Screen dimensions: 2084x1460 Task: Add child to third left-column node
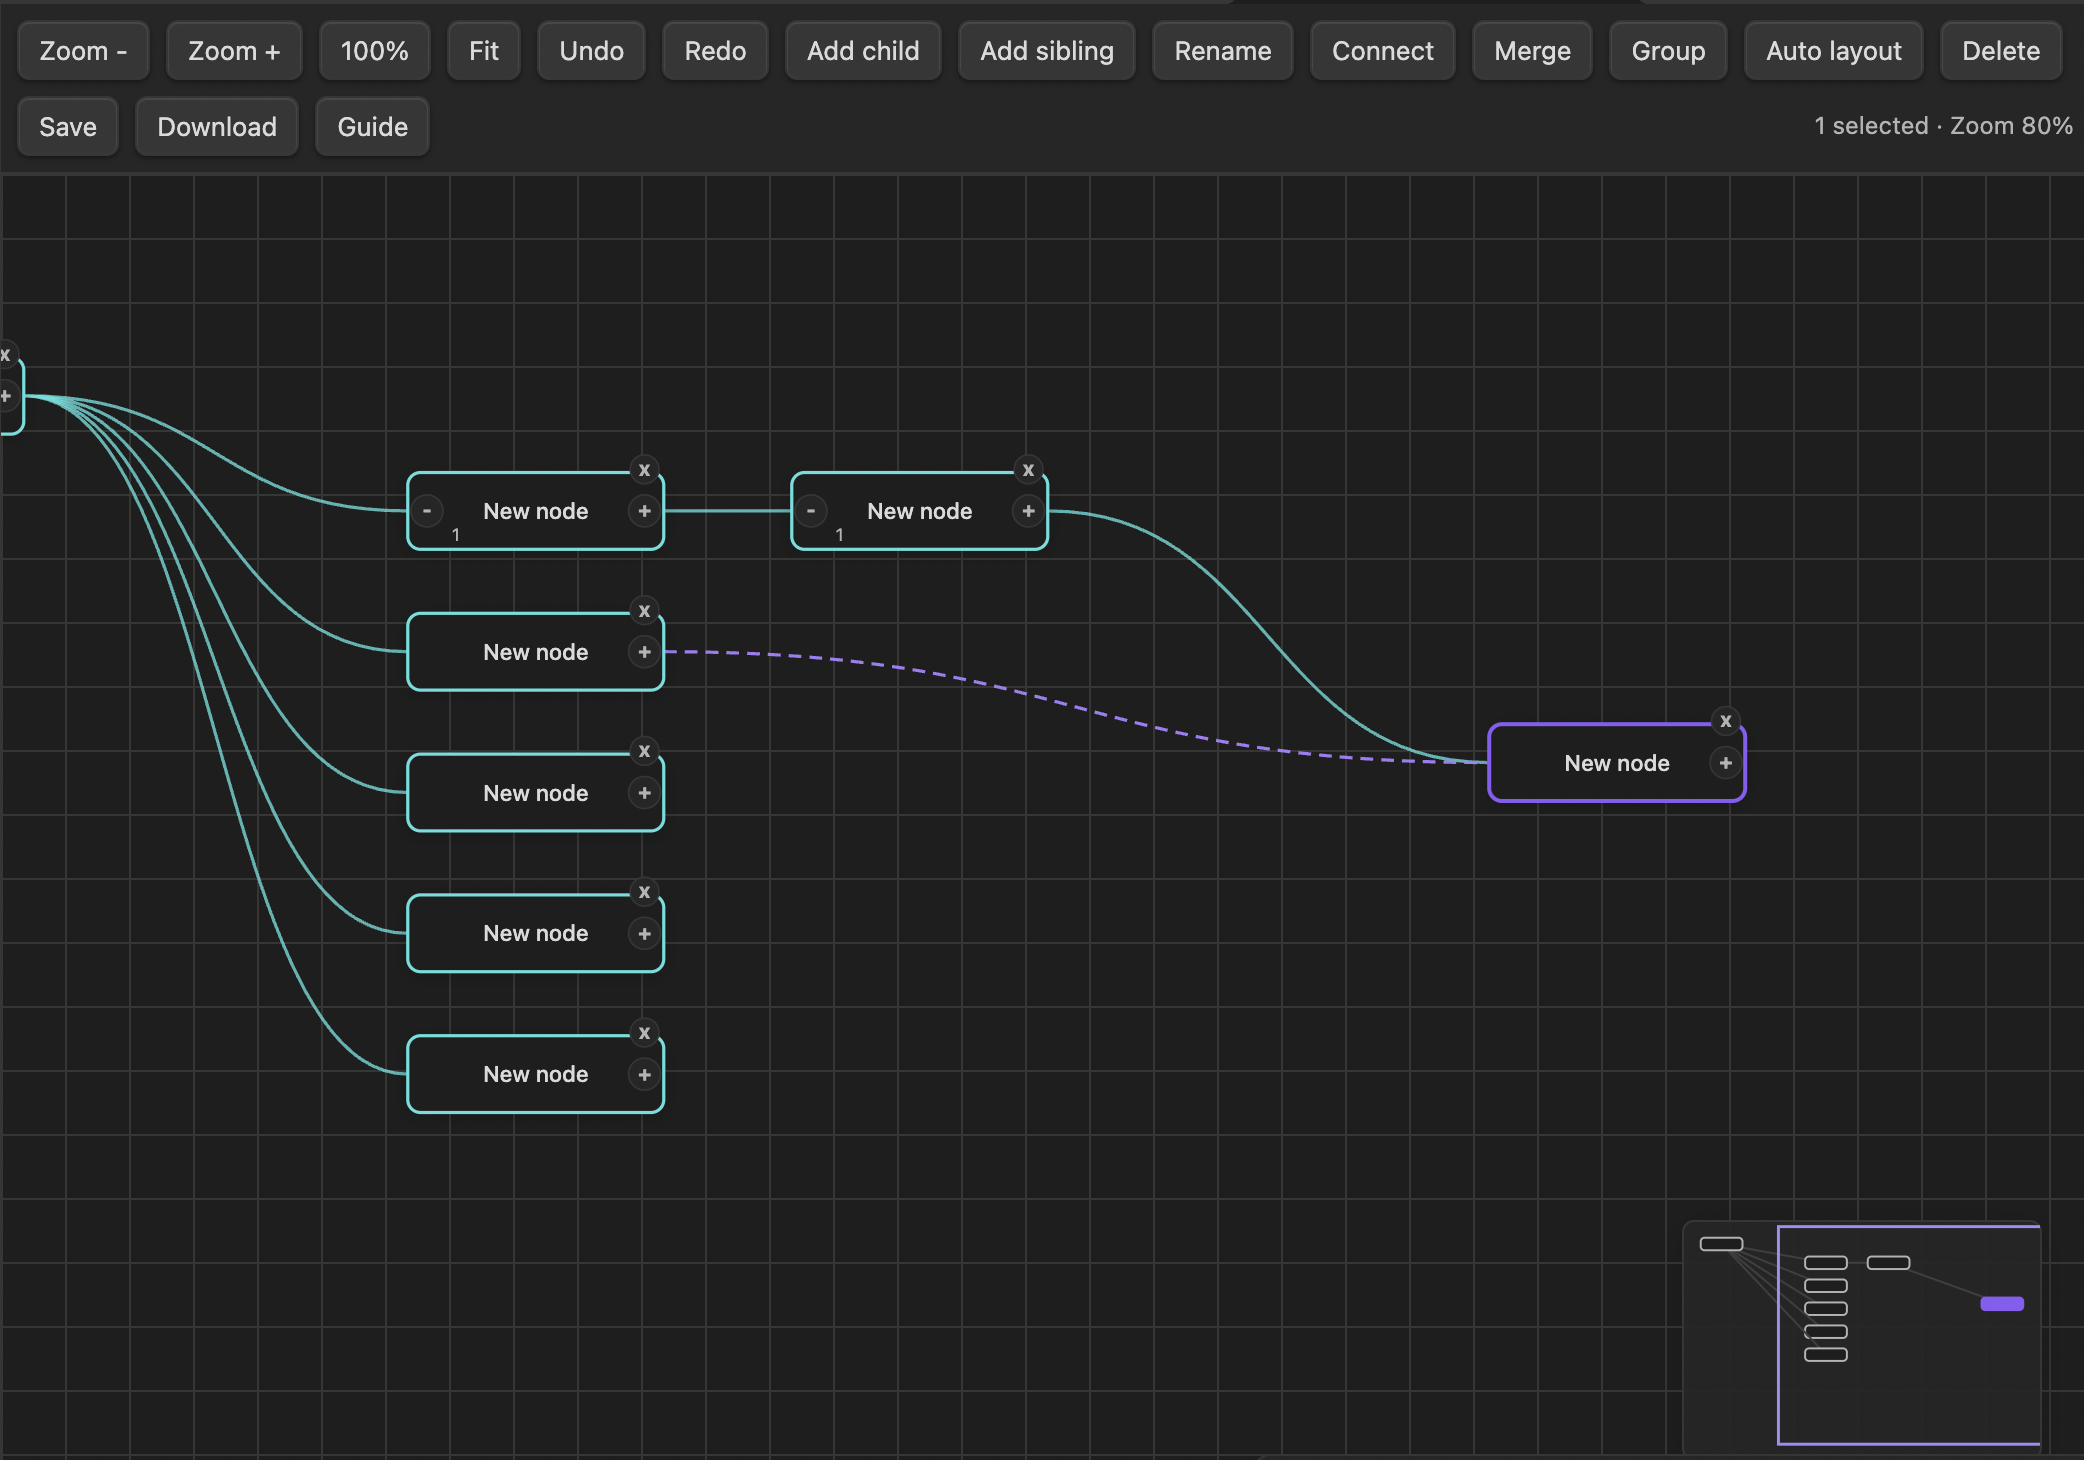[644, 793]
